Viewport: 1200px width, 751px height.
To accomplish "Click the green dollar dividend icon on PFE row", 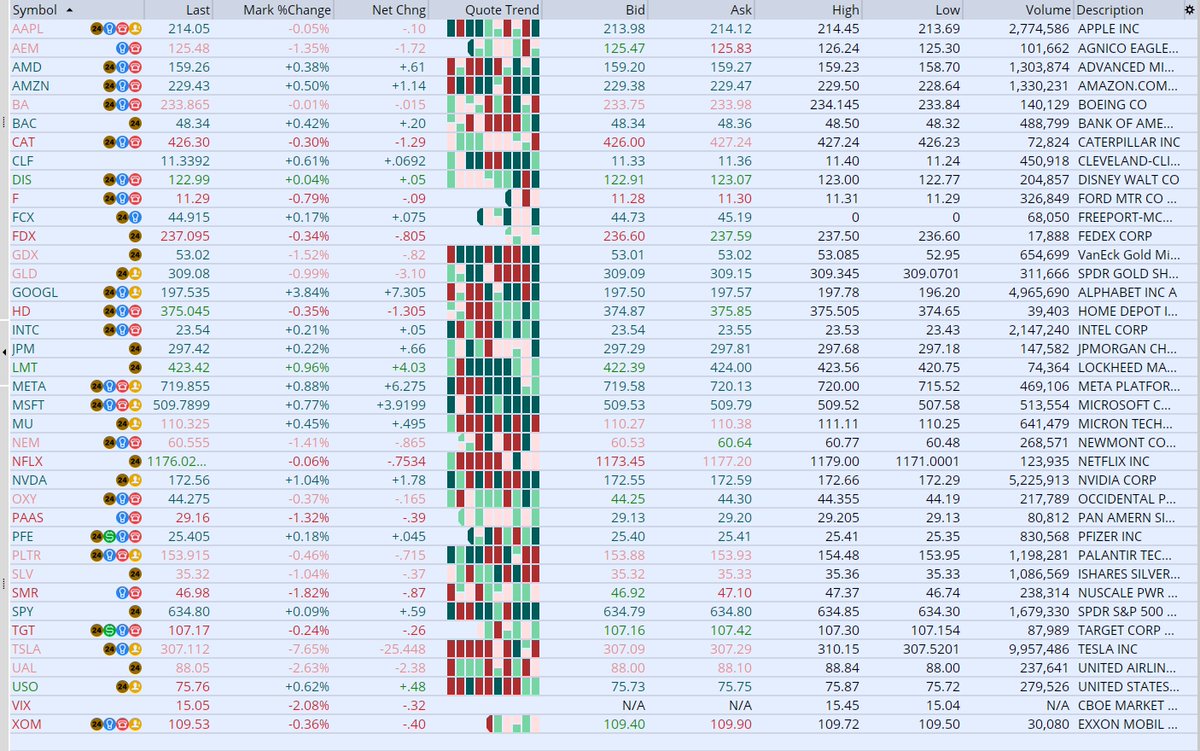I will pyautogui.click(x=108, y=536).
